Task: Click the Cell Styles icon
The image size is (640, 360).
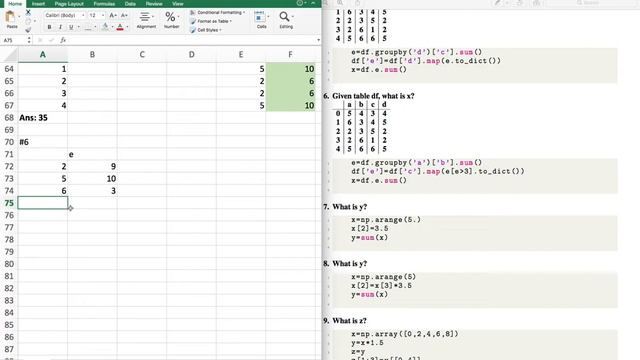Action: 193,30
